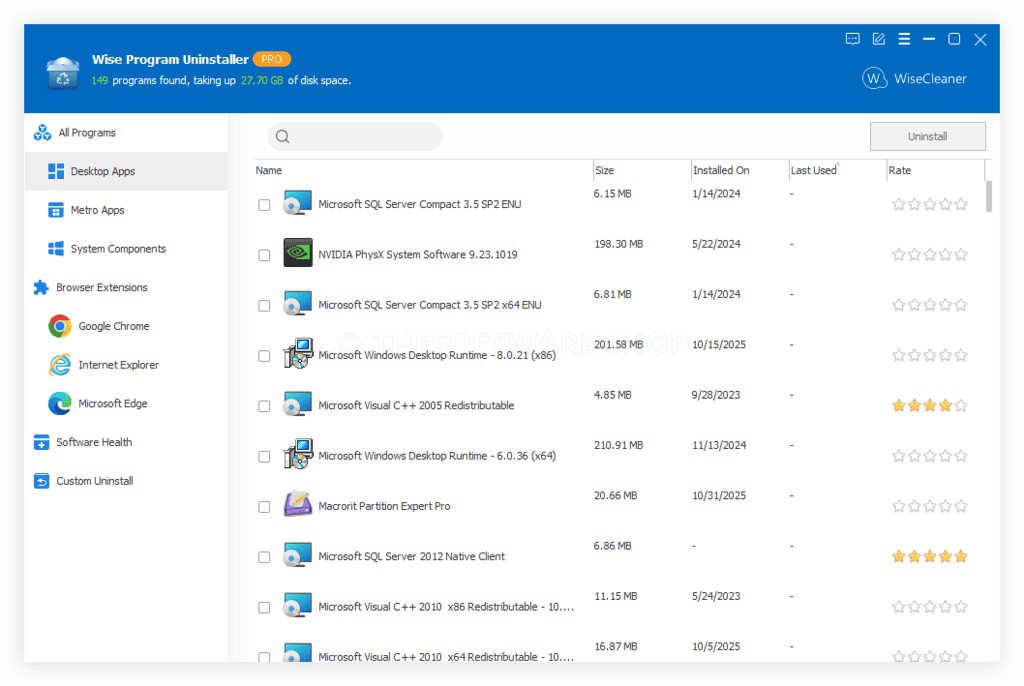Image resolution: width=1024 pixels, height=686 pixels.
Task: Click the 10/31/2025 install date
Action: pos(719,496)
